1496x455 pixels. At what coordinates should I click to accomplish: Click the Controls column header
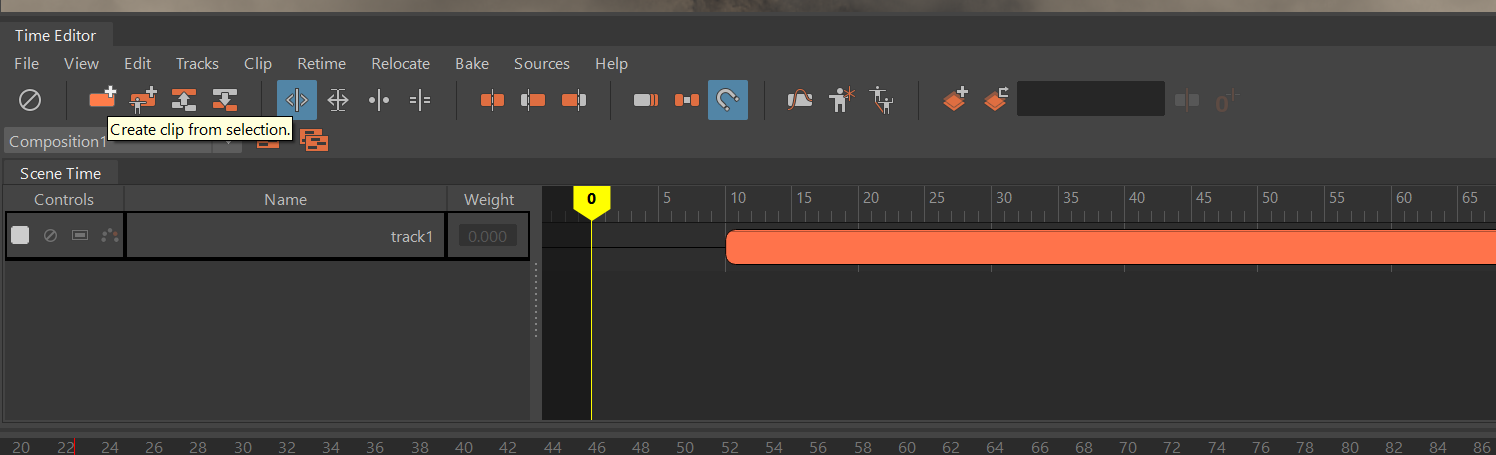[64, 199]
